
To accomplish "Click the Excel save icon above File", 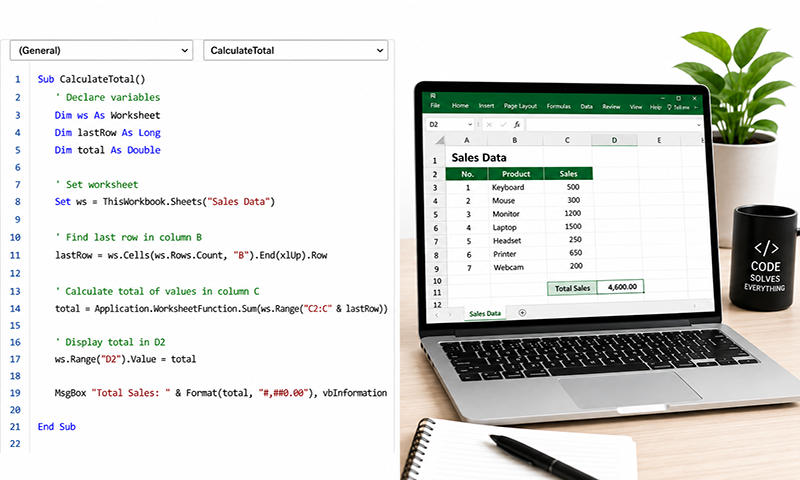I will (433, 96).
